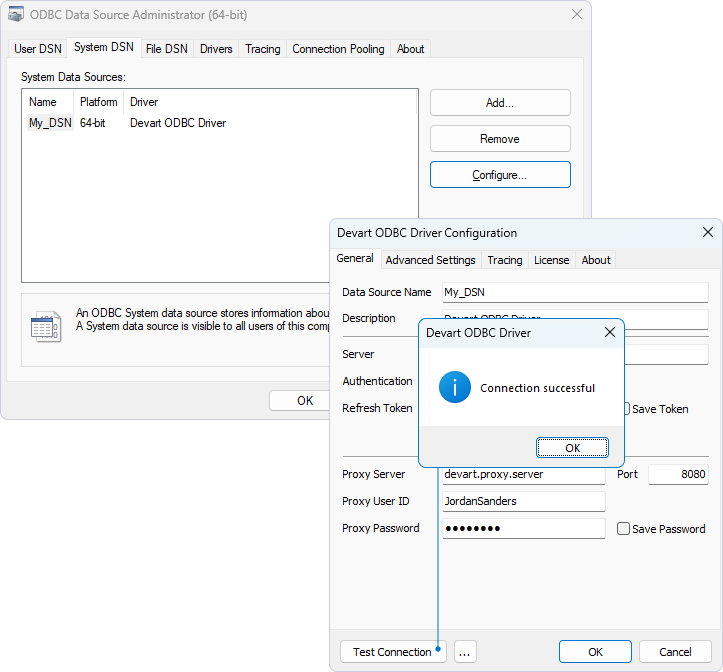Click the Remove button
The image size is (723, 672).
tap(500, 138)
